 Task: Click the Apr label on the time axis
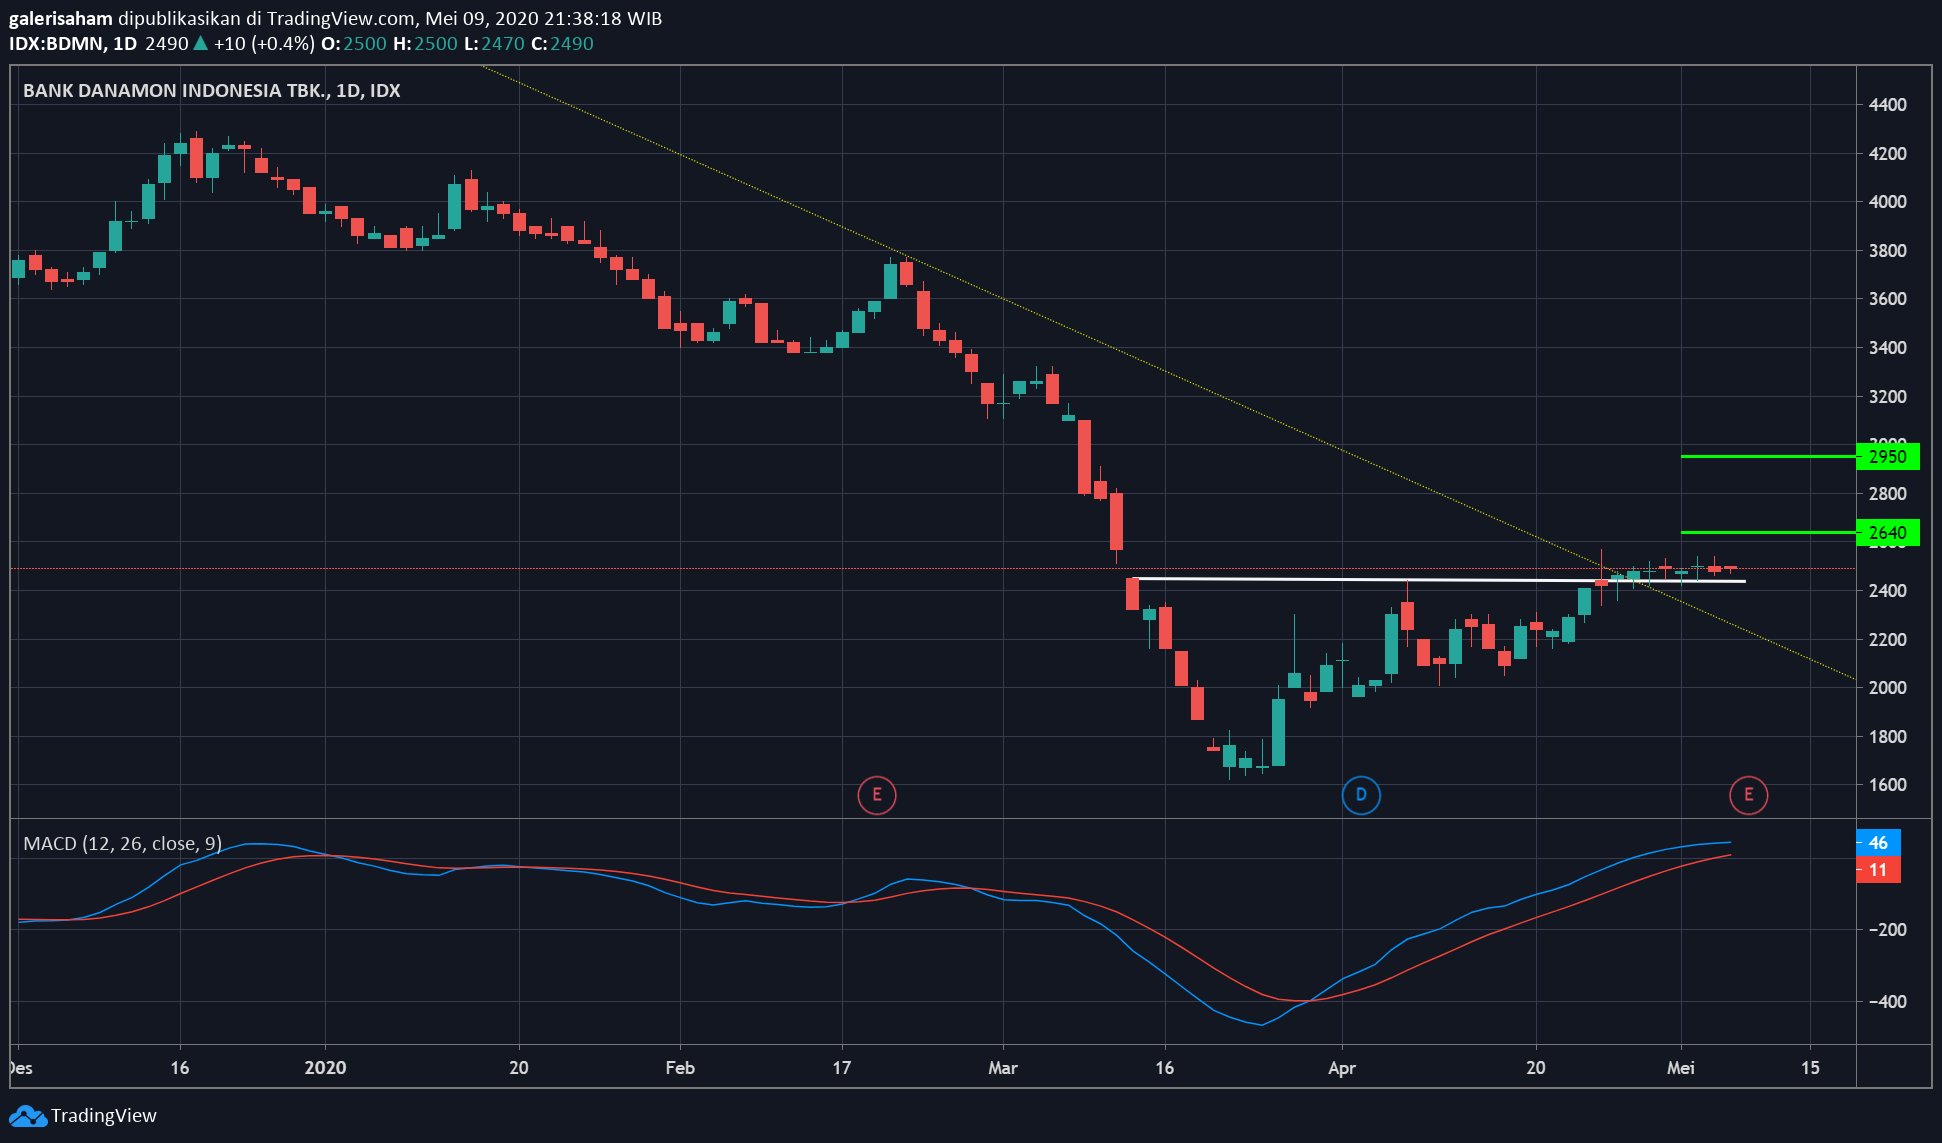click(1342, 1067)
